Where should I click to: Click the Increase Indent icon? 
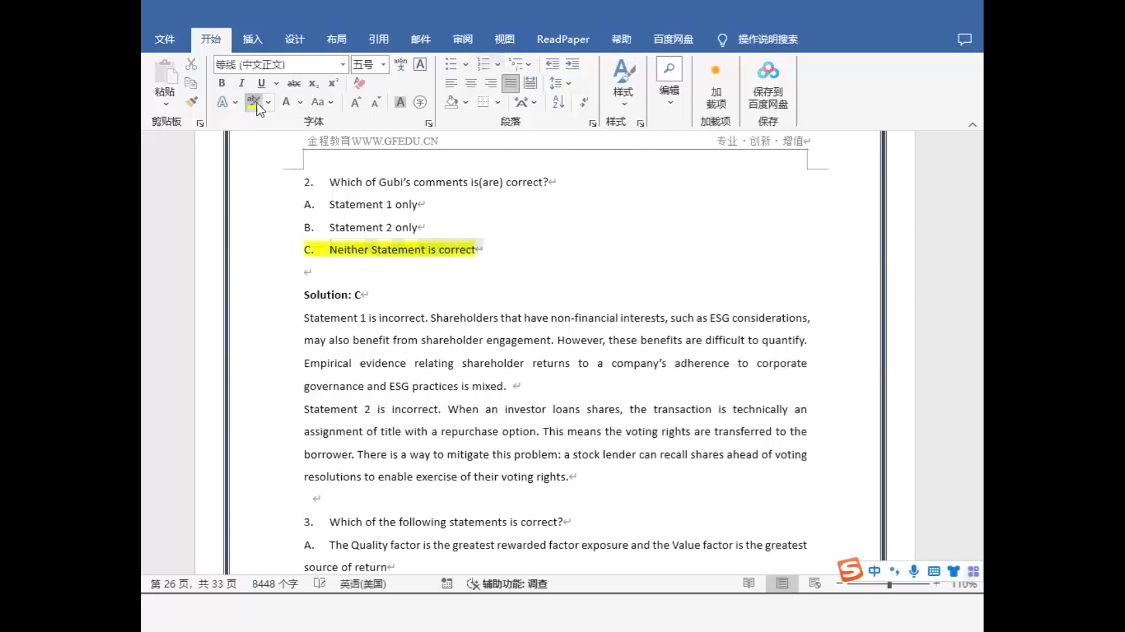coord(572,64)
